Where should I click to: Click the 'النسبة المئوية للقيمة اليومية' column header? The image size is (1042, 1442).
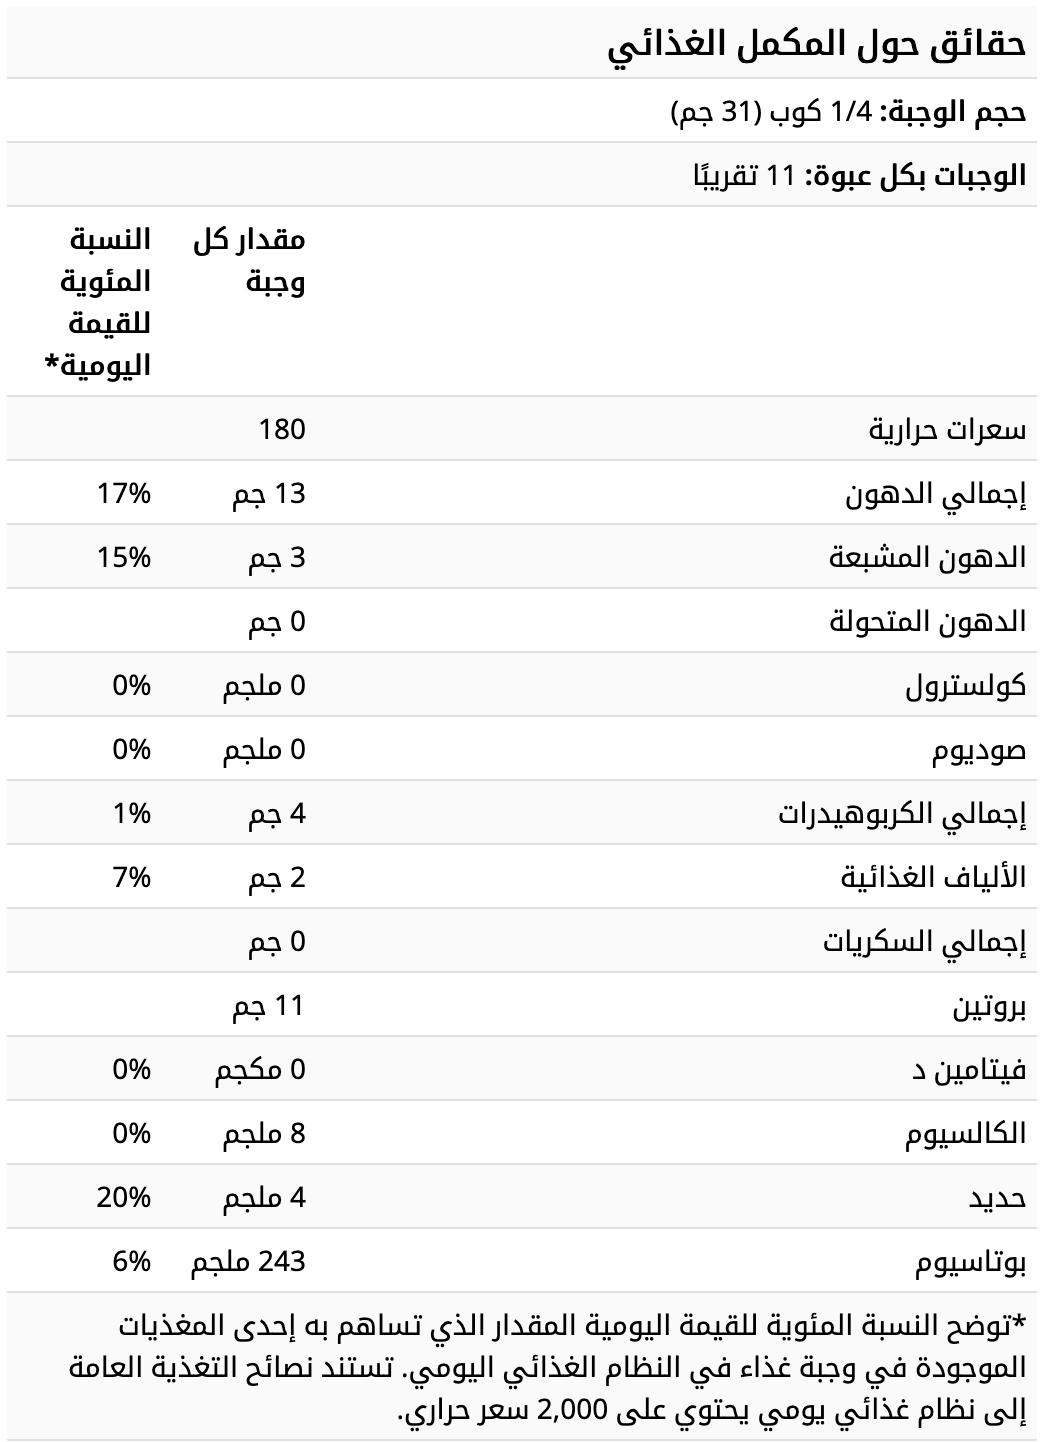99,301
